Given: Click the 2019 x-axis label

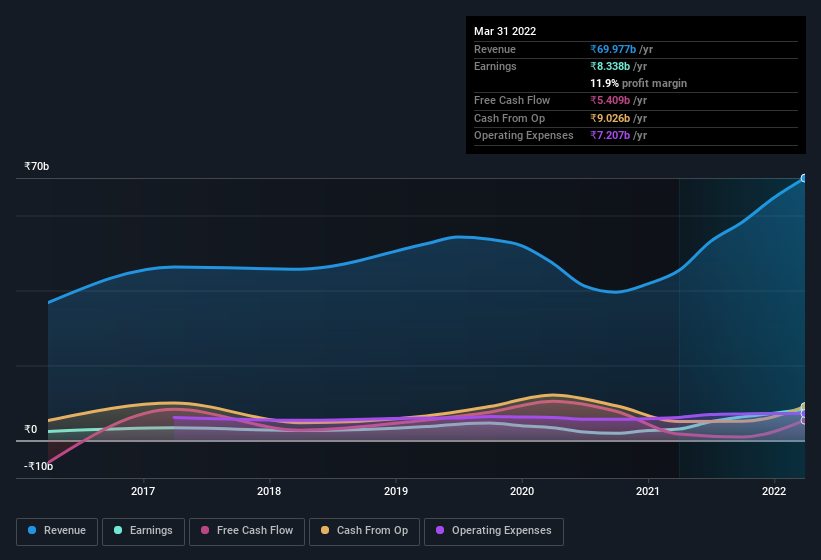Looking at the screenshot, I should [396, 491].
